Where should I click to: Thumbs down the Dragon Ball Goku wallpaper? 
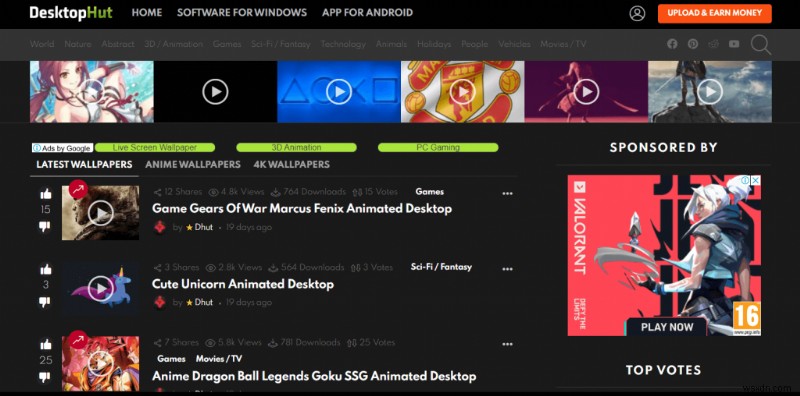45,377
